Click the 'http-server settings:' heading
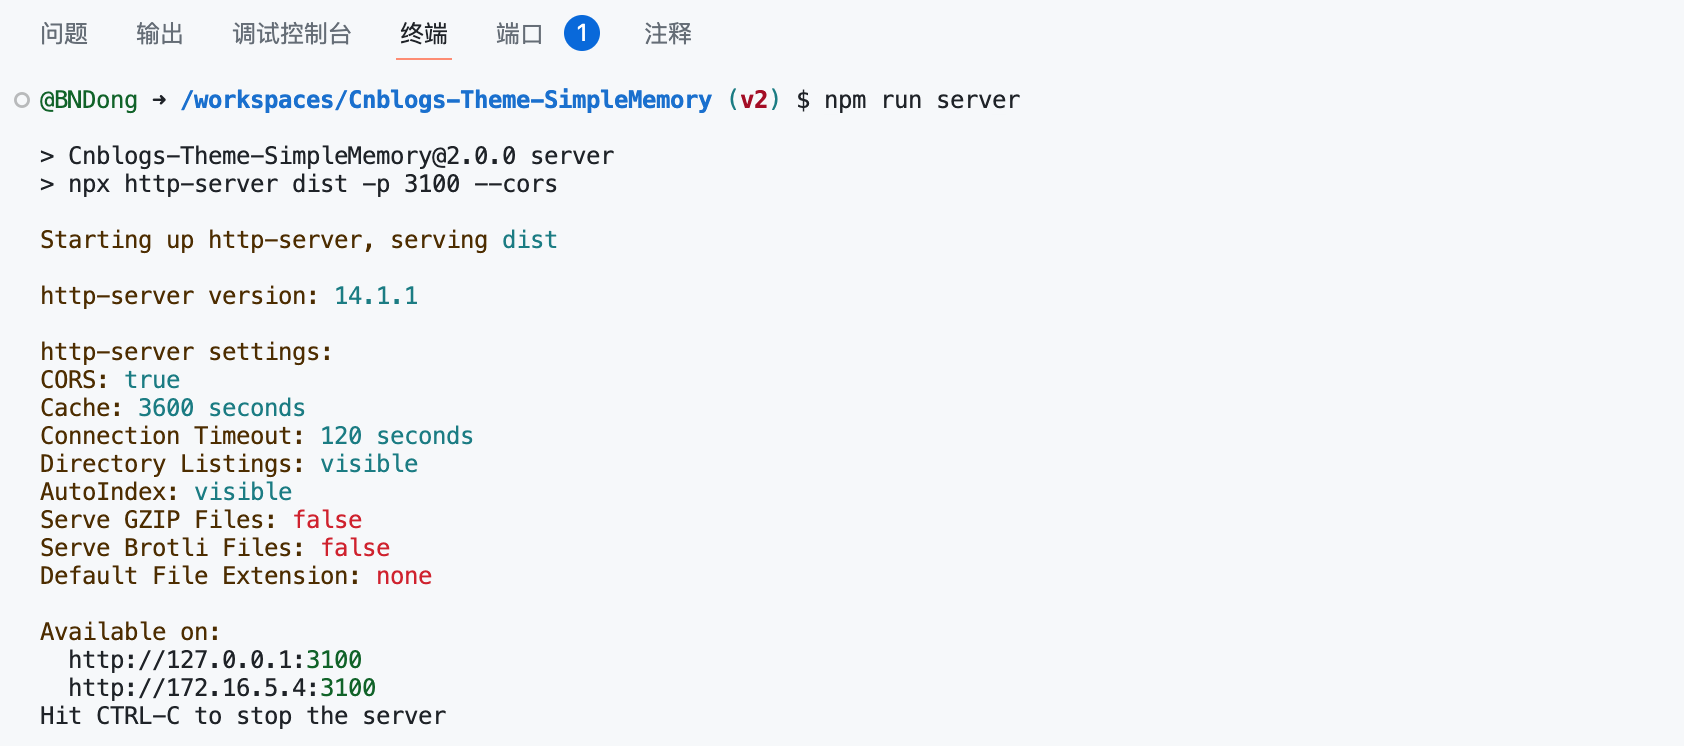1684x746 pixels. coord(186,352)
